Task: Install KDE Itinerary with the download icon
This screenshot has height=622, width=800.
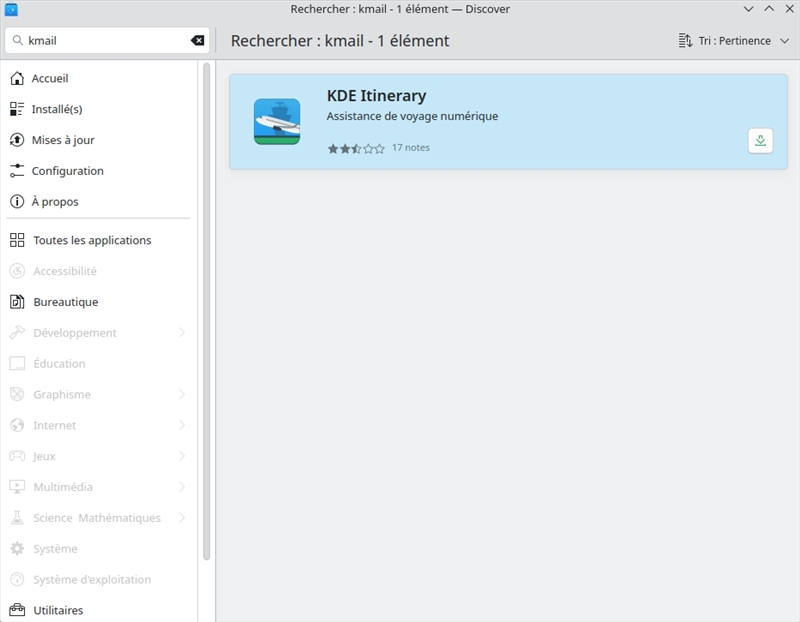Action: tap(760, 140)
